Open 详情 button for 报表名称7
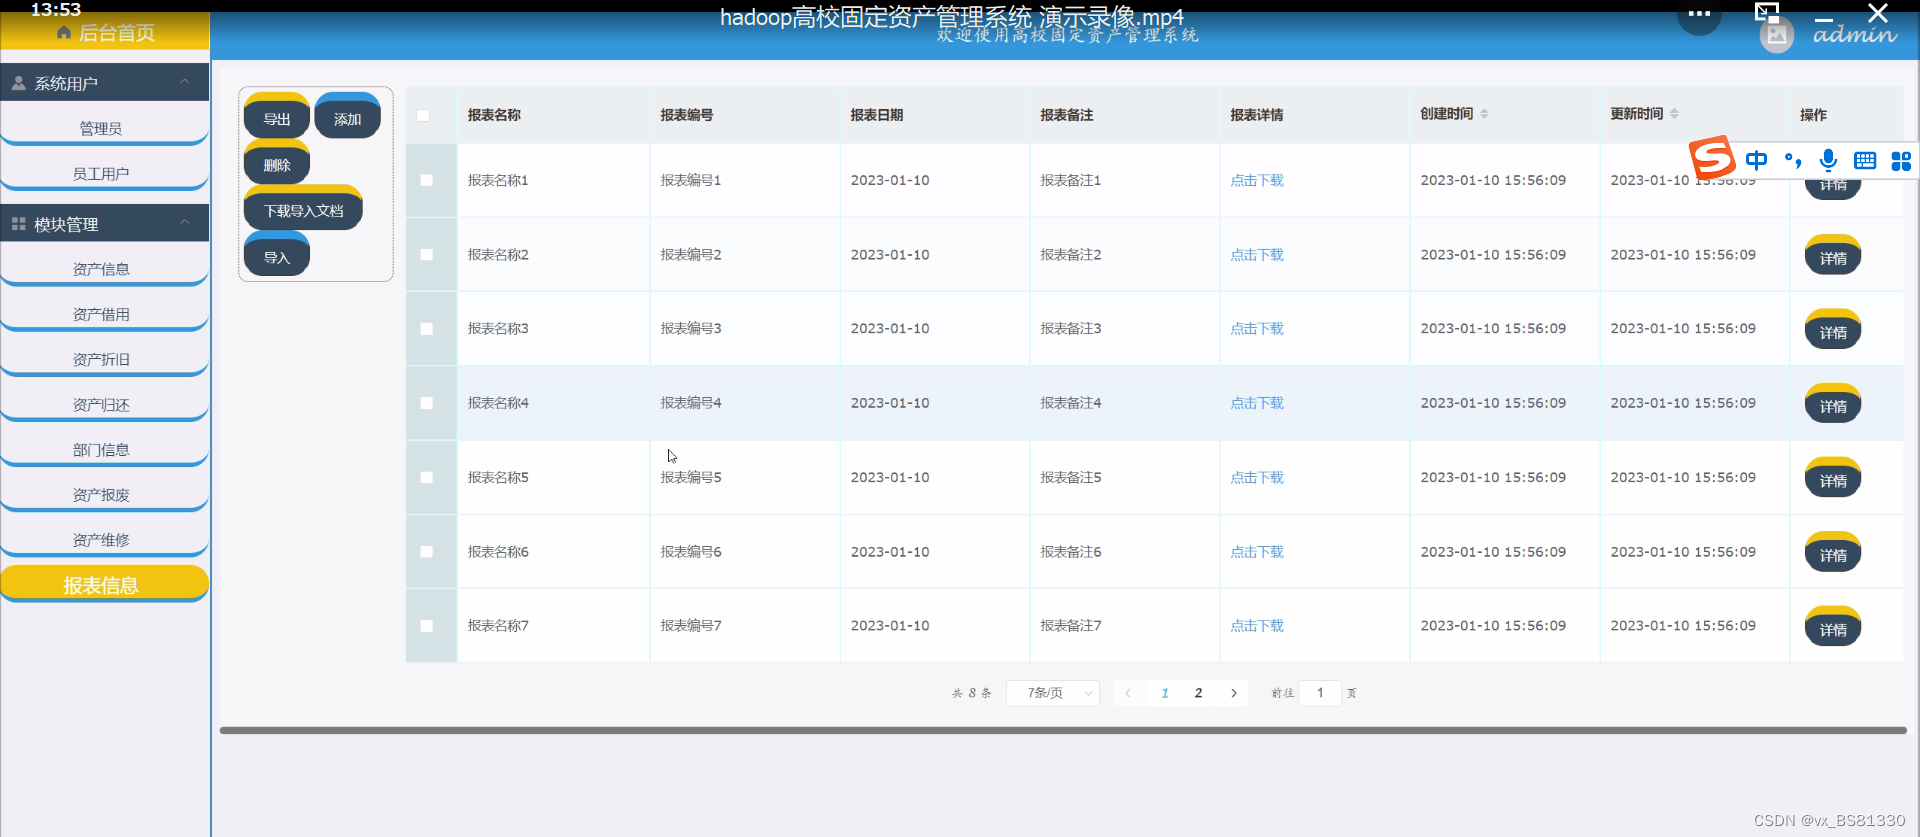The width and height of the screenshot is (1920, 837). click(1833, 626)
